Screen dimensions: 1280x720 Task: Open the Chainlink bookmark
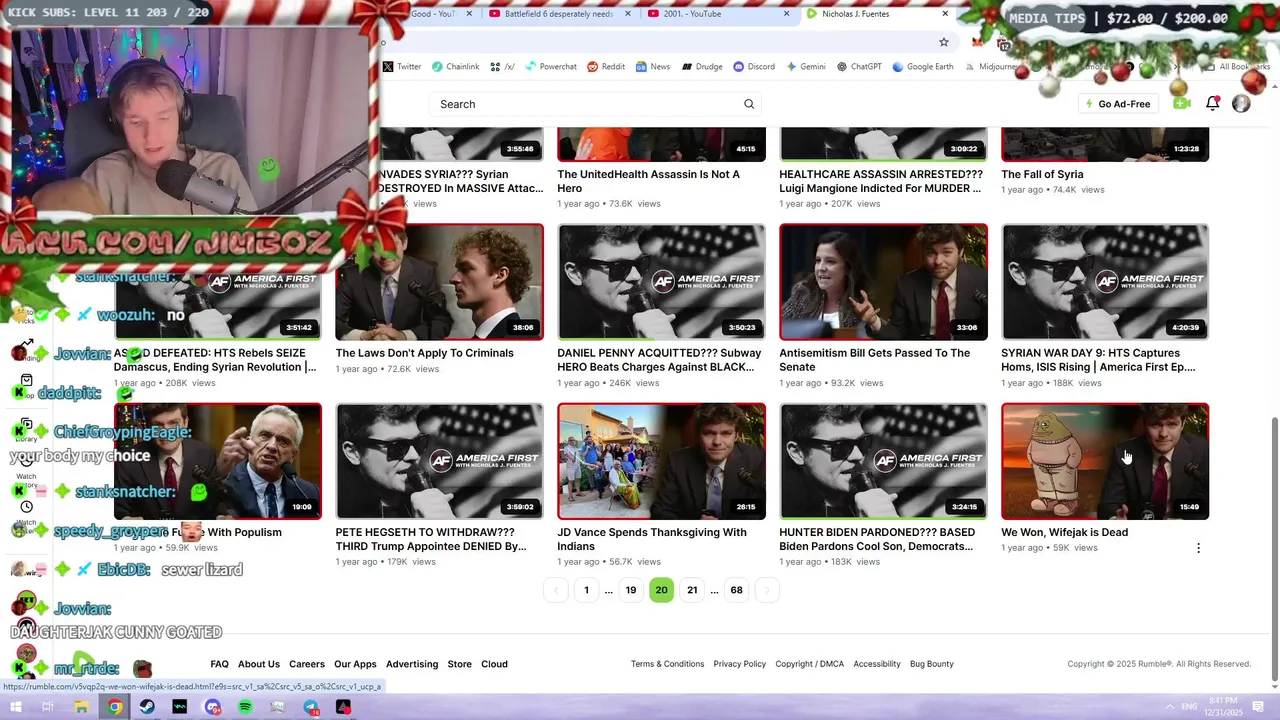click(455, 67)
